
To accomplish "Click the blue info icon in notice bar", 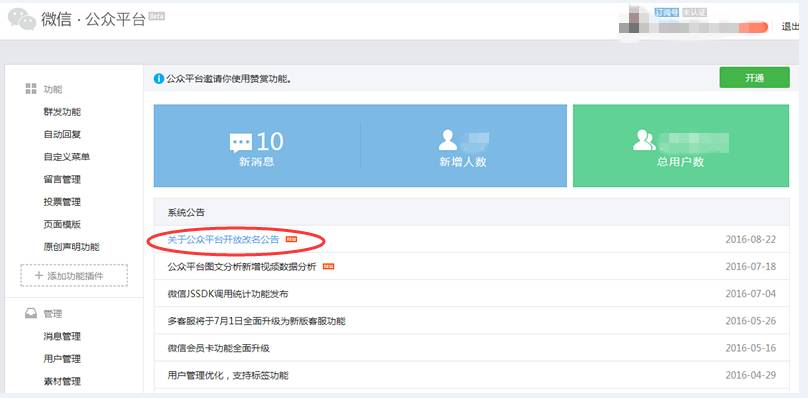I will 159,79.
